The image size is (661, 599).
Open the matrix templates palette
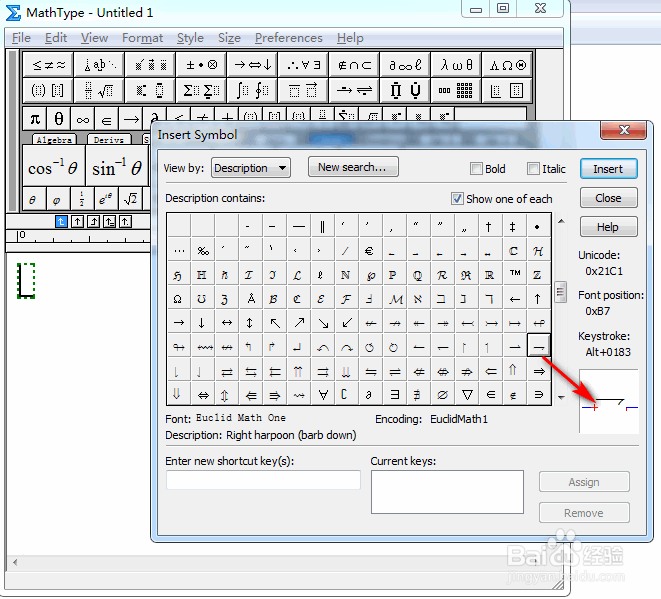(x=456, y=90)
